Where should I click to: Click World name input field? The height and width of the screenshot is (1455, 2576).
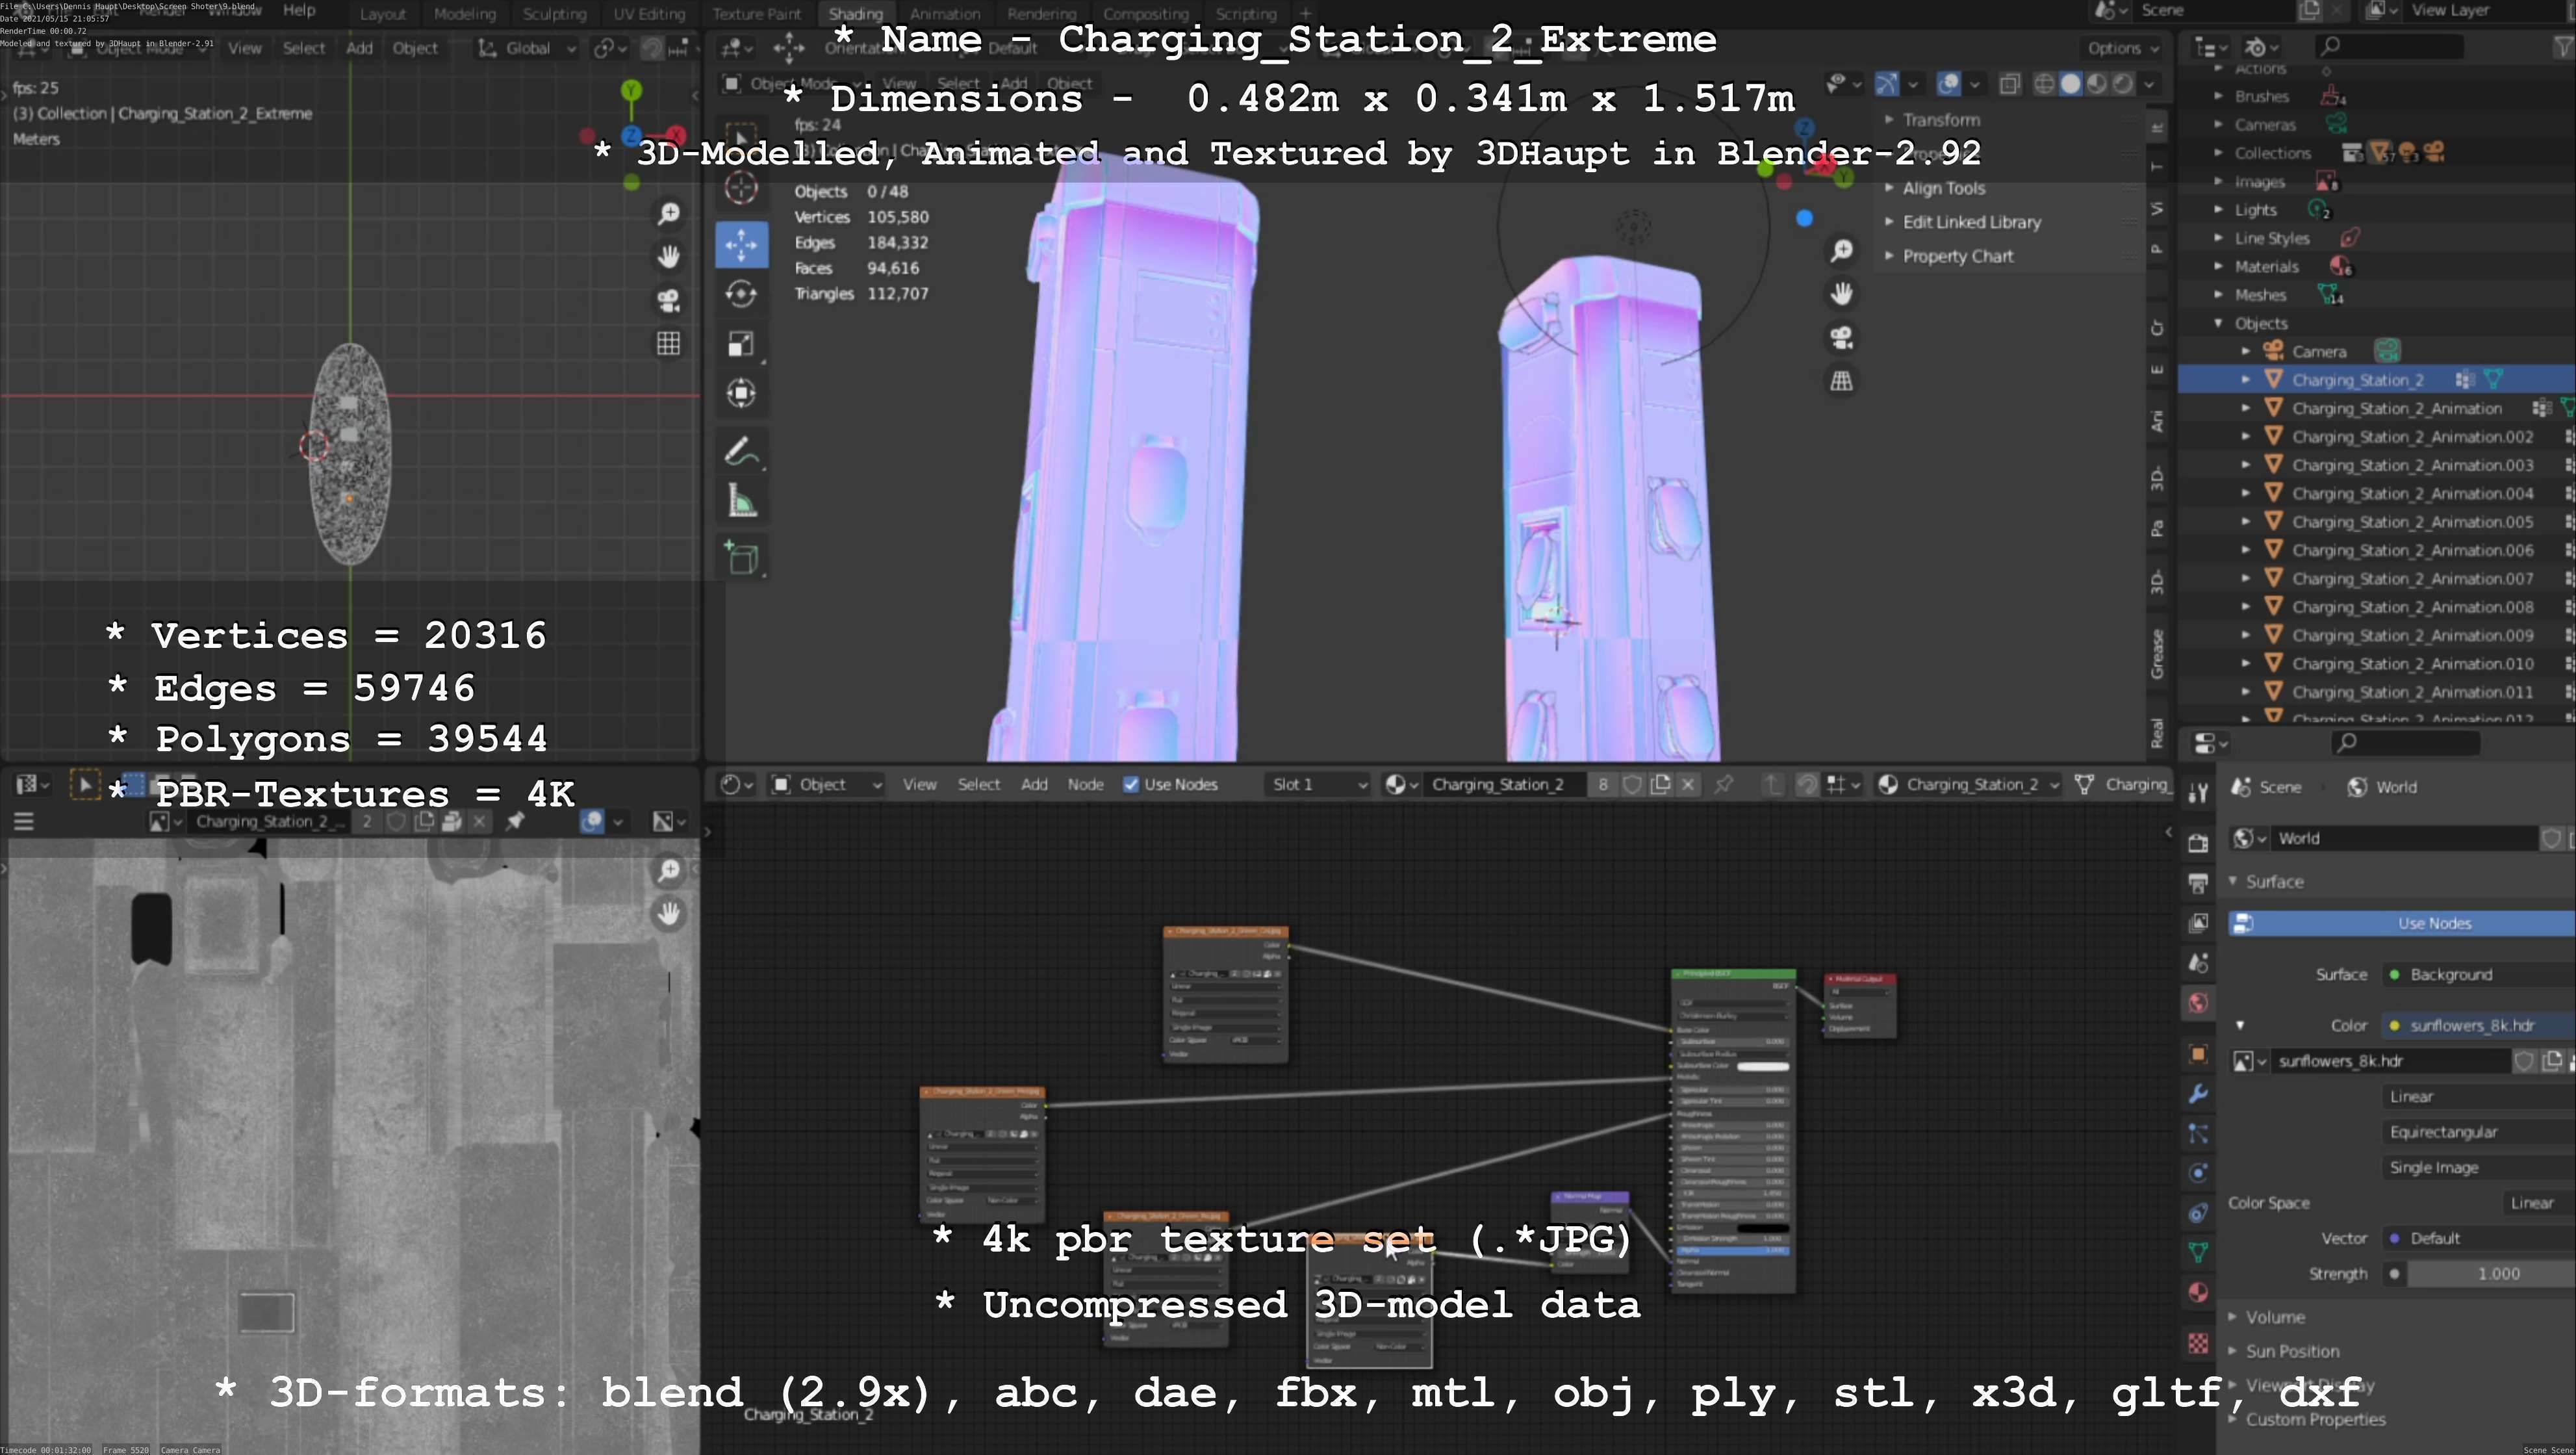pos(2405,839)
